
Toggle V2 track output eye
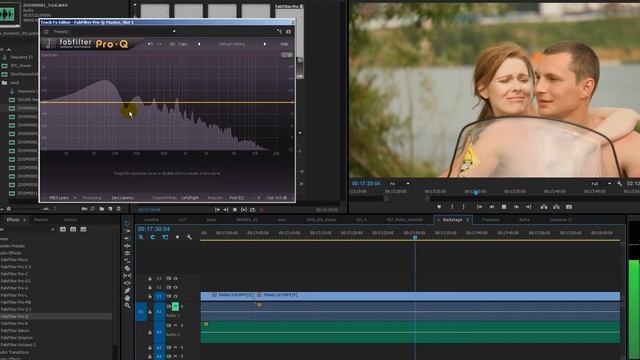tap(176, 287)
